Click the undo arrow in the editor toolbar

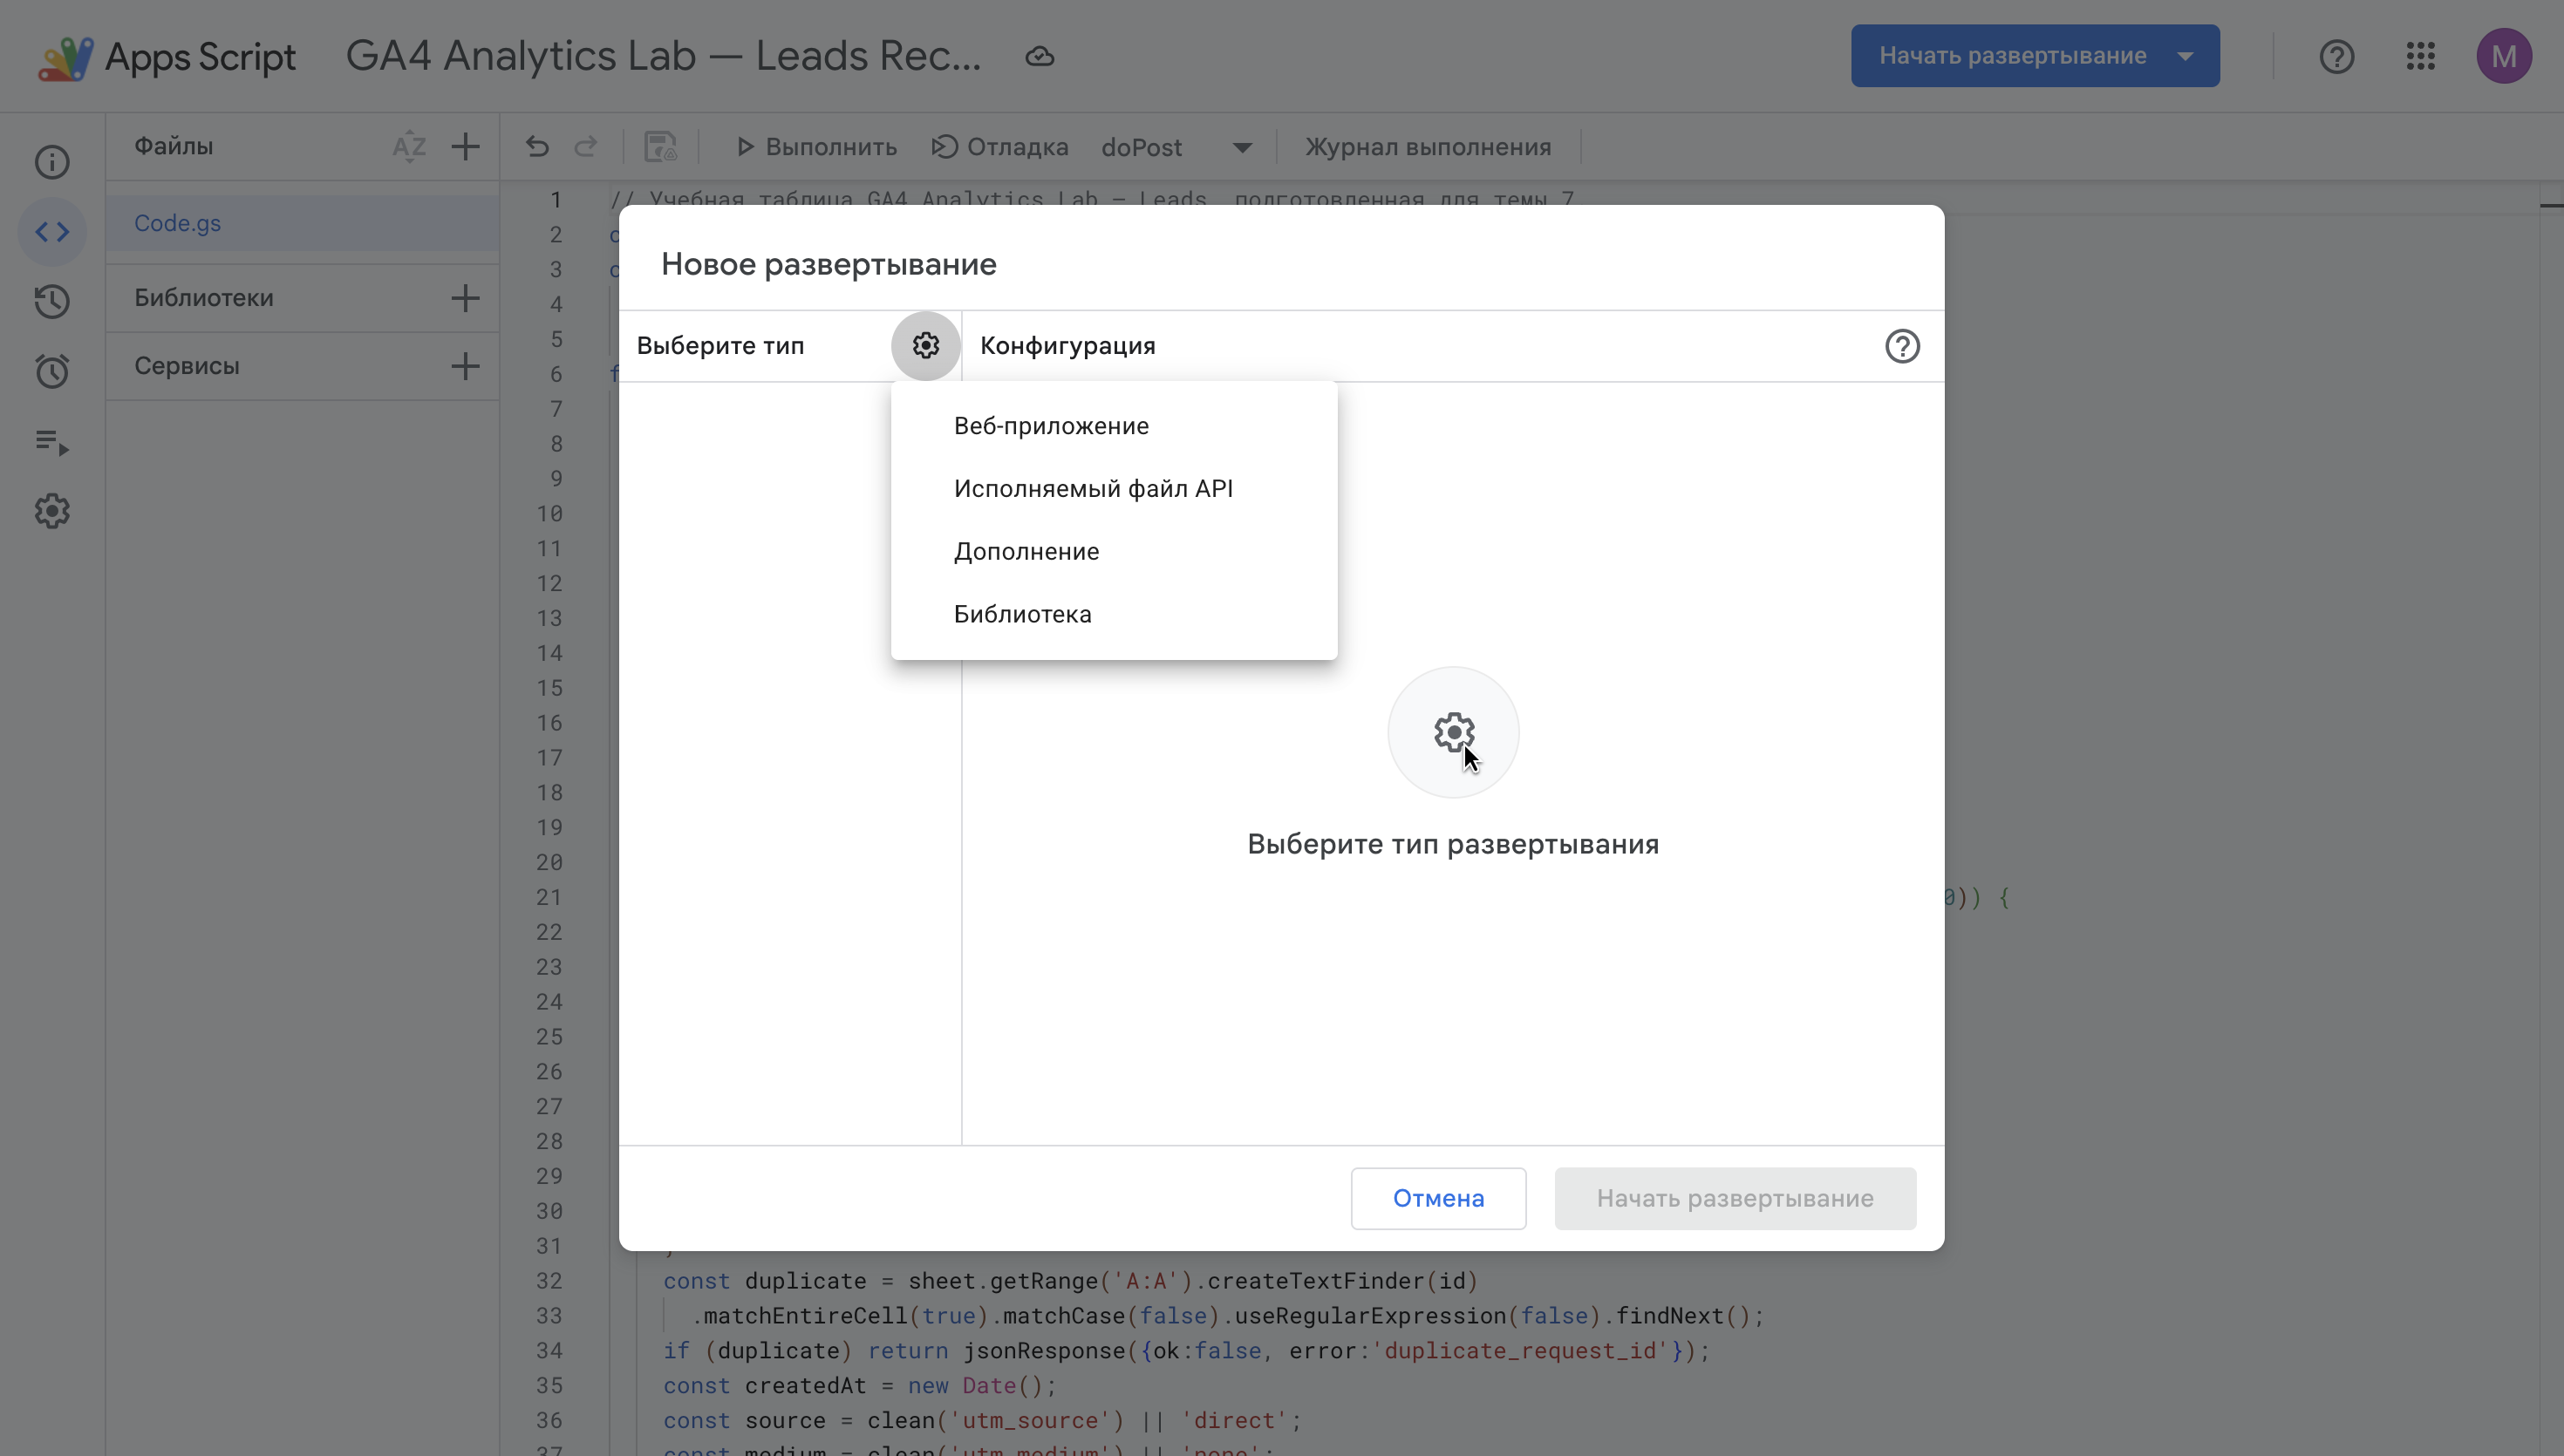point(537,147)
